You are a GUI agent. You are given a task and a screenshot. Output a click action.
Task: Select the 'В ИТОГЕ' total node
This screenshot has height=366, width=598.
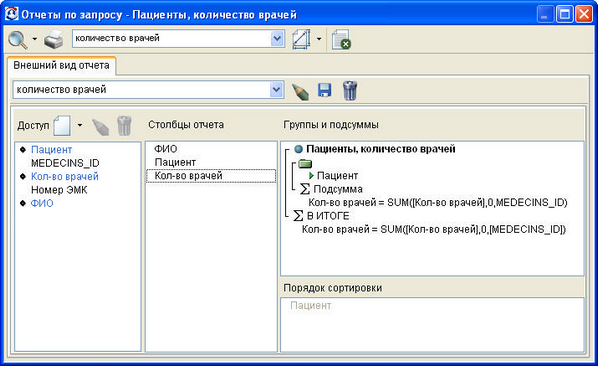point(328,216)
